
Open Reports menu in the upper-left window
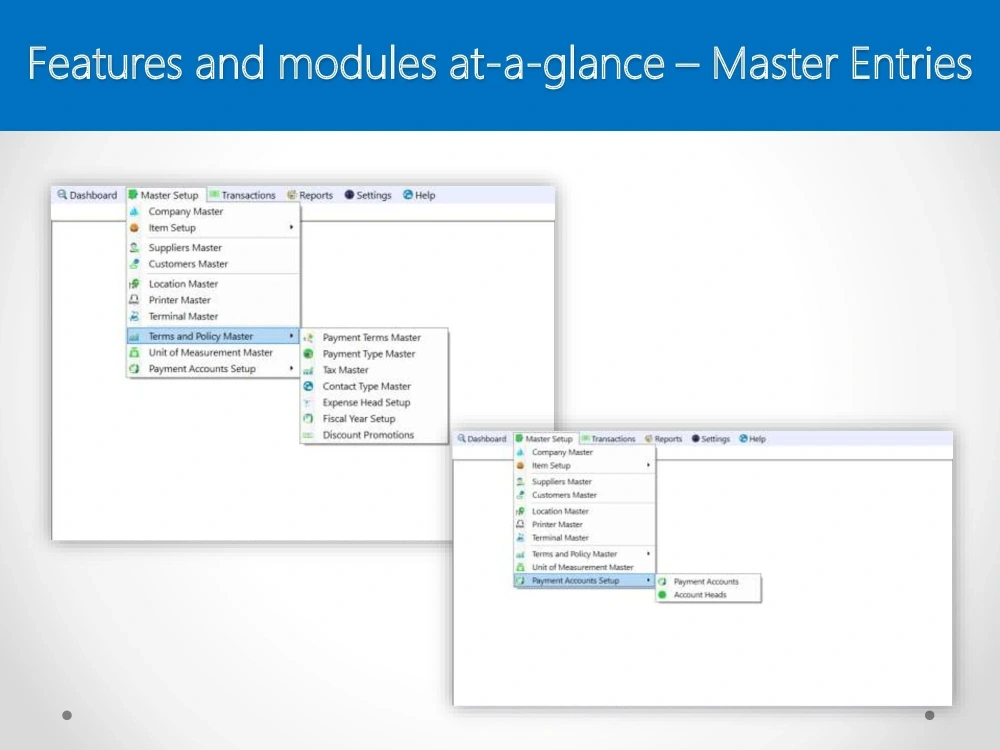point(310,195)
